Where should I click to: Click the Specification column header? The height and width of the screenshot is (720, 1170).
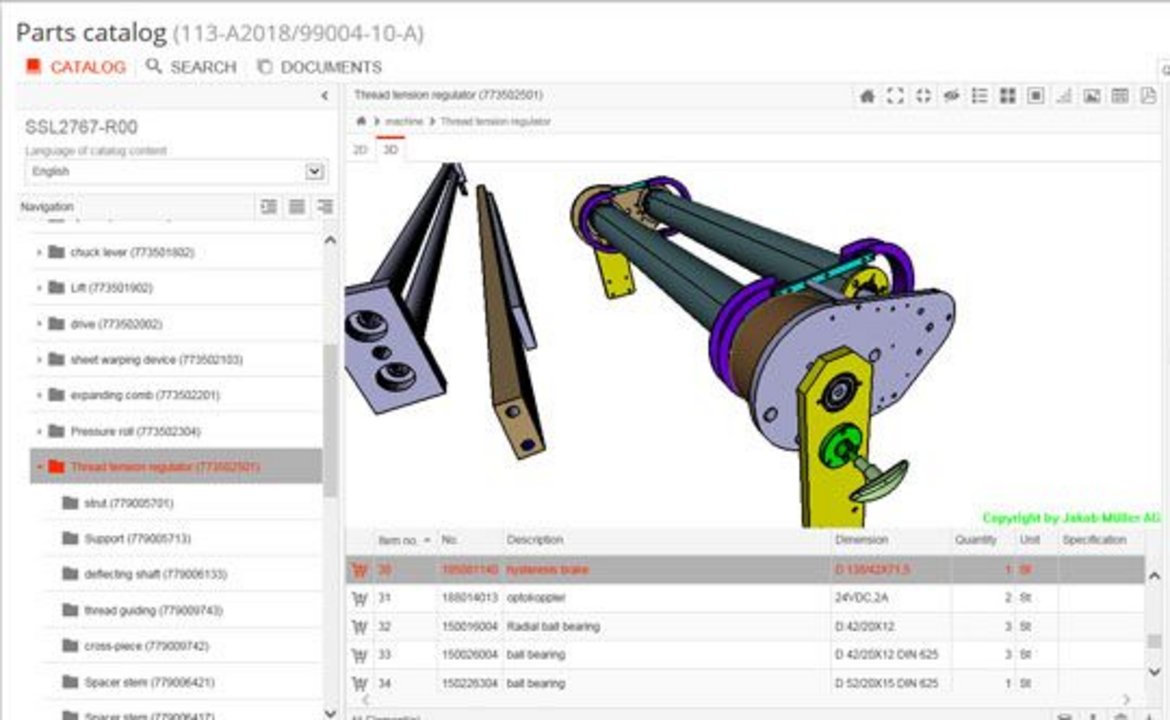(1094, 539)
